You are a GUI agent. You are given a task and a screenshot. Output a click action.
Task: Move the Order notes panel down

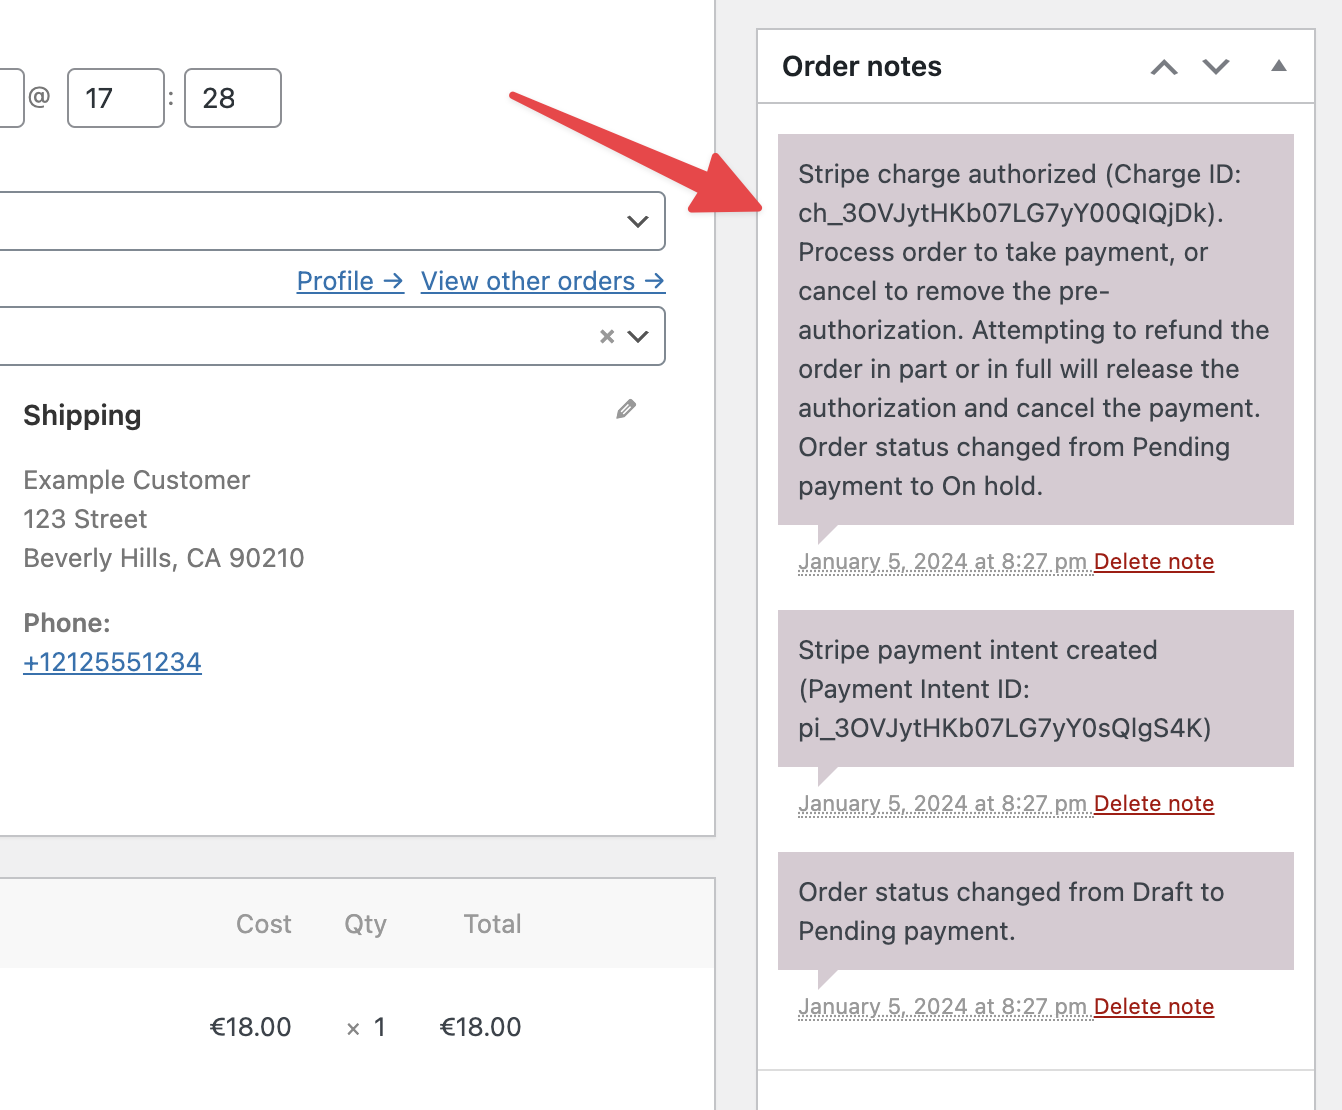pos(1216,67)
